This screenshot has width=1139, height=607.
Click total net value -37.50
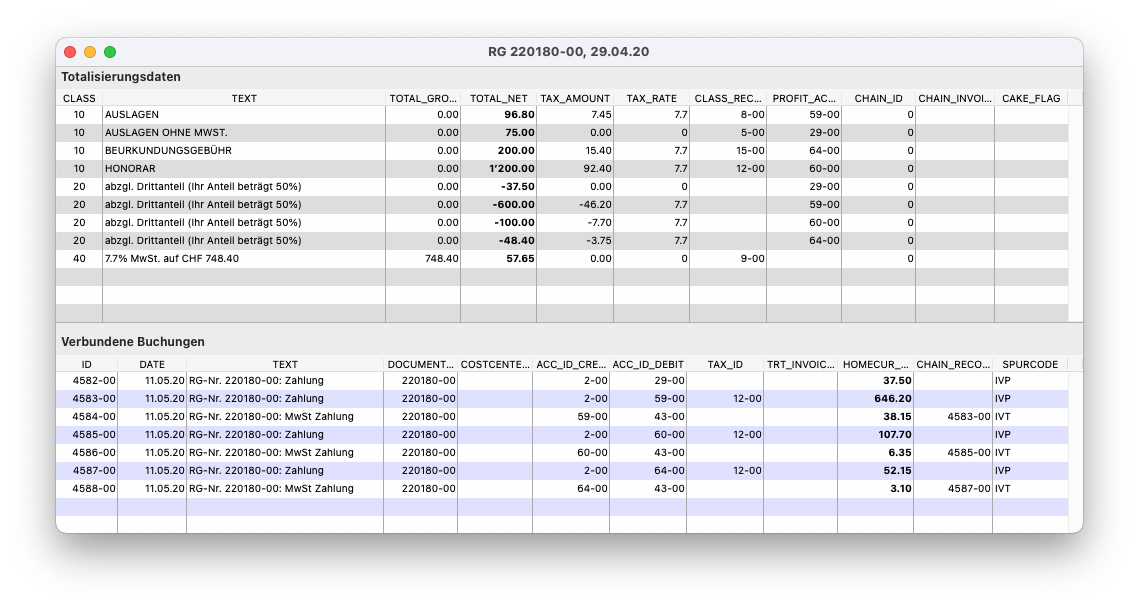pyautogui.click(x=518, y=187)
